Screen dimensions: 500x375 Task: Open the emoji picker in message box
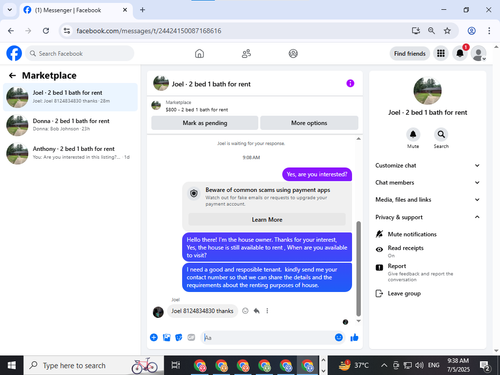click(x=339, y=337)
